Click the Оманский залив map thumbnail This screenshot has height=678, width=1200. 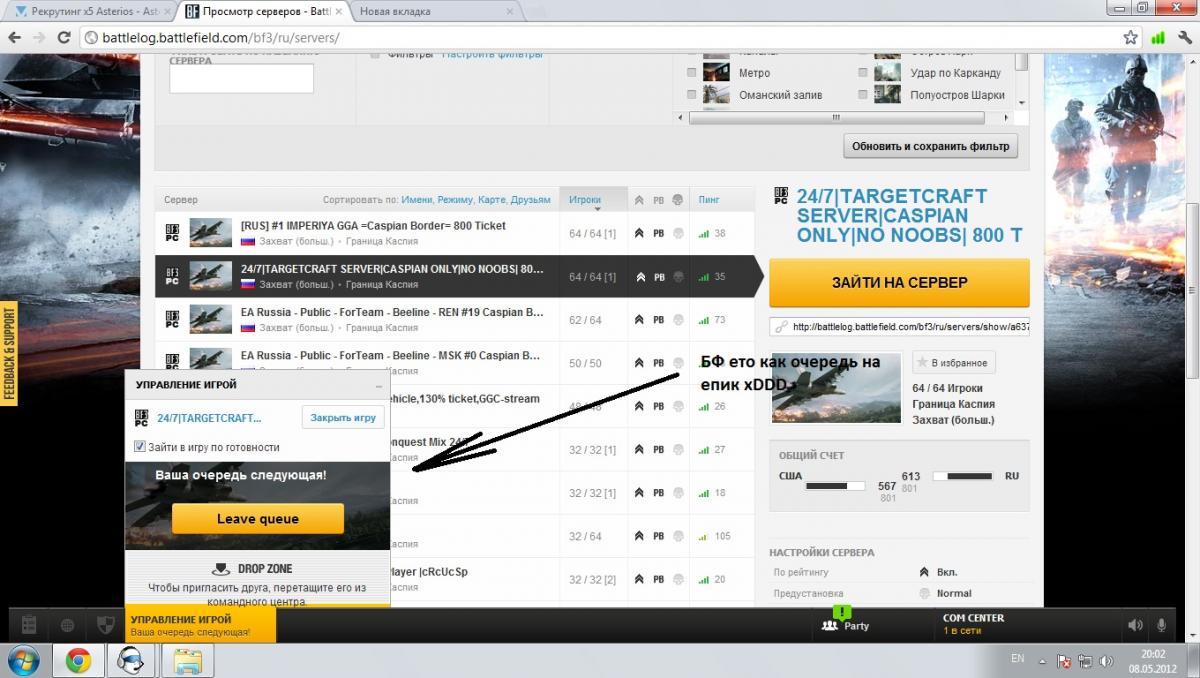coord(716,95)
